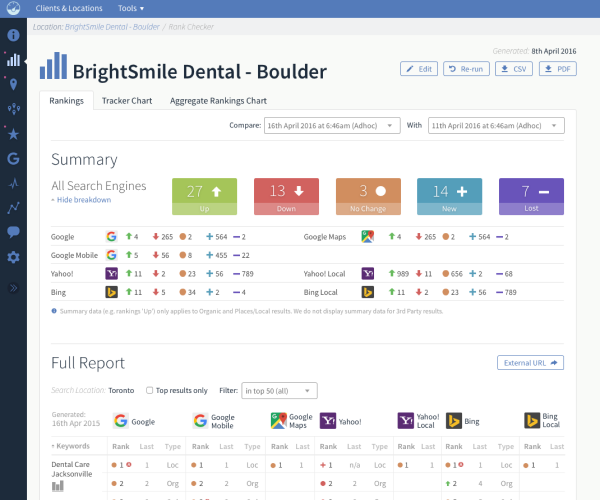Download report as CSV

[x=514, y=69]
